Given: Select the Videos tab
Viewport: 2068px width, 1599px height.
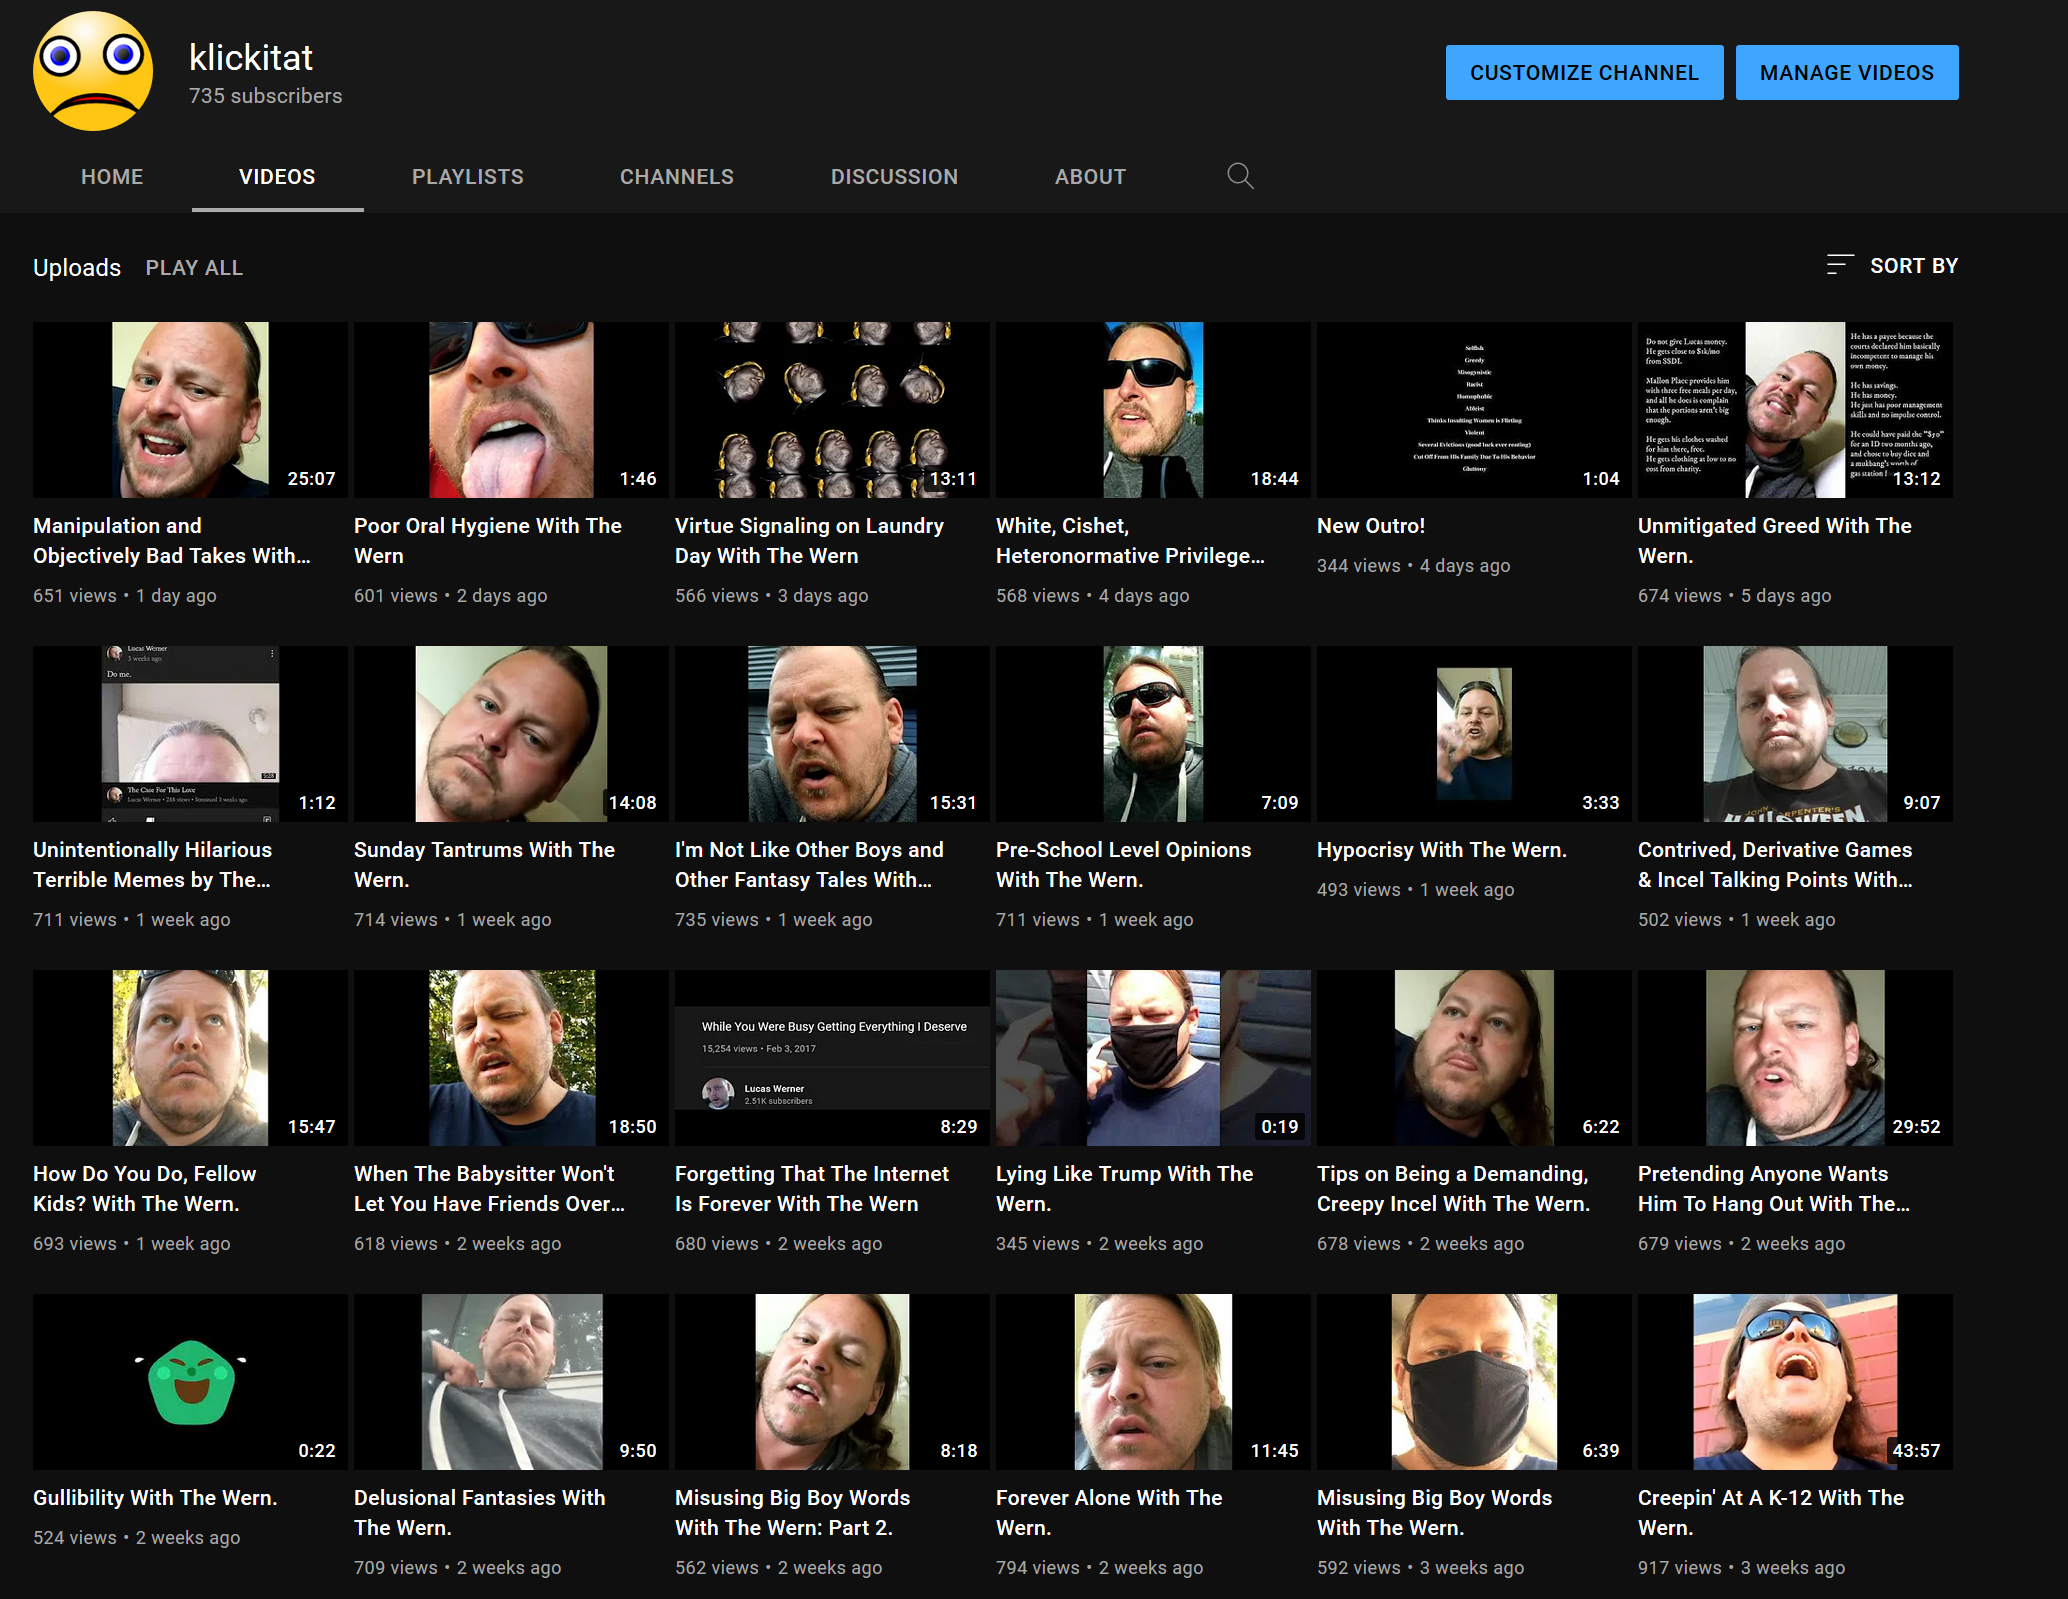Looking at the screenshot, I should (x=277, y=177).
